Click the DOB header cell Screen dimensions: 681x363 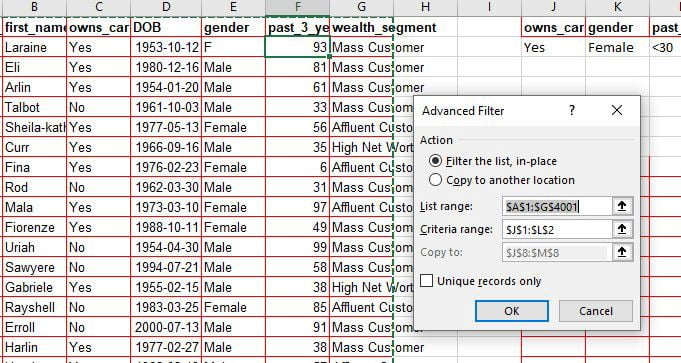(166, 27)
